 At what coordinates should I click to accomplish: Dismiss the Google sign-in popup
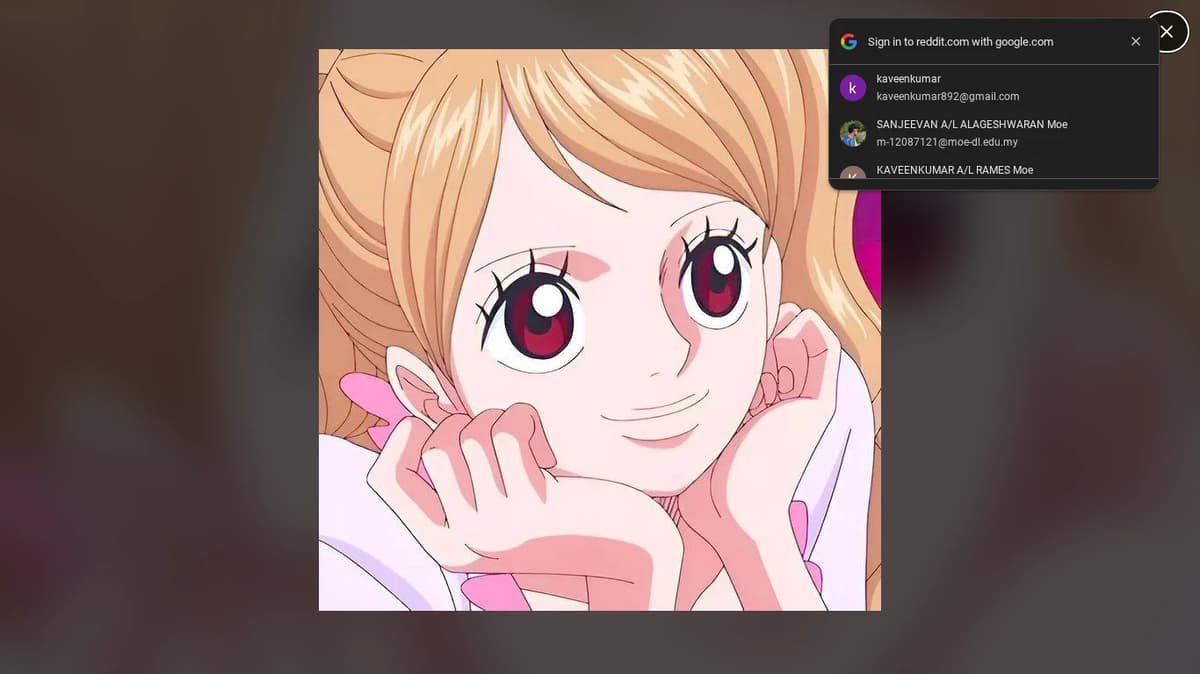click(1135, 42)
